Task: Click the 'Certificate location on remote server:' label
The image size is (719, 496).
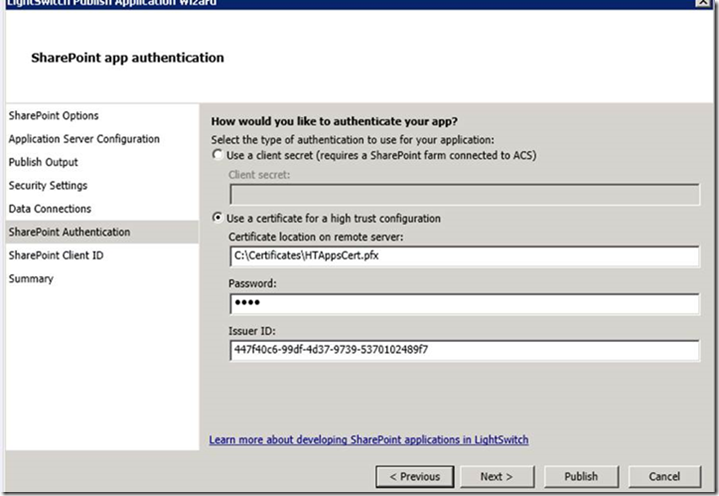Action: (316, 237)
